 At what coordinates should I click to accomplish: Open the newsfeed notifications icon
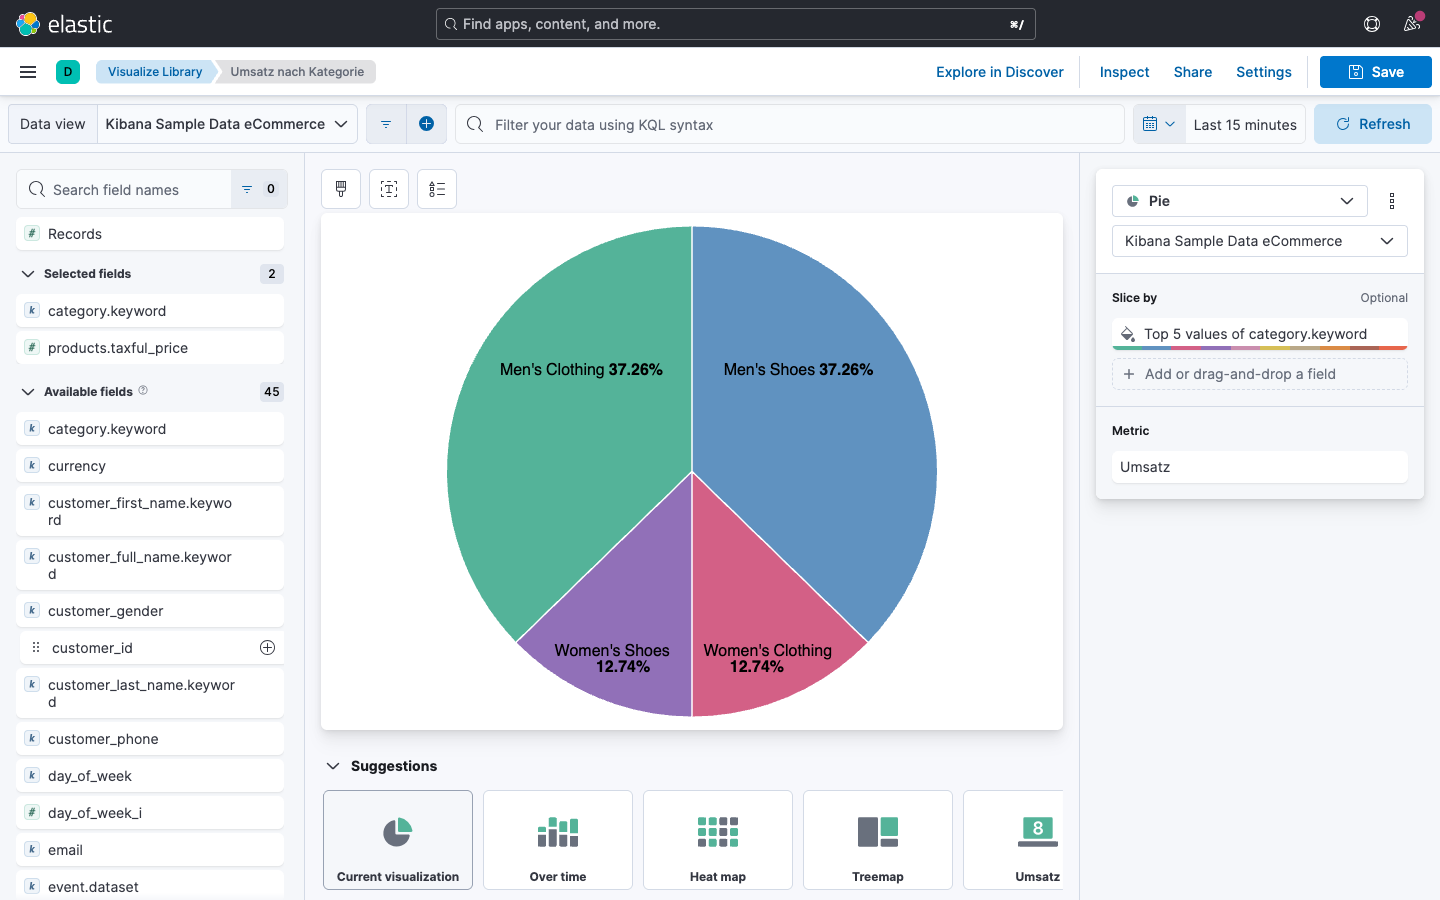coord(1412,24)
